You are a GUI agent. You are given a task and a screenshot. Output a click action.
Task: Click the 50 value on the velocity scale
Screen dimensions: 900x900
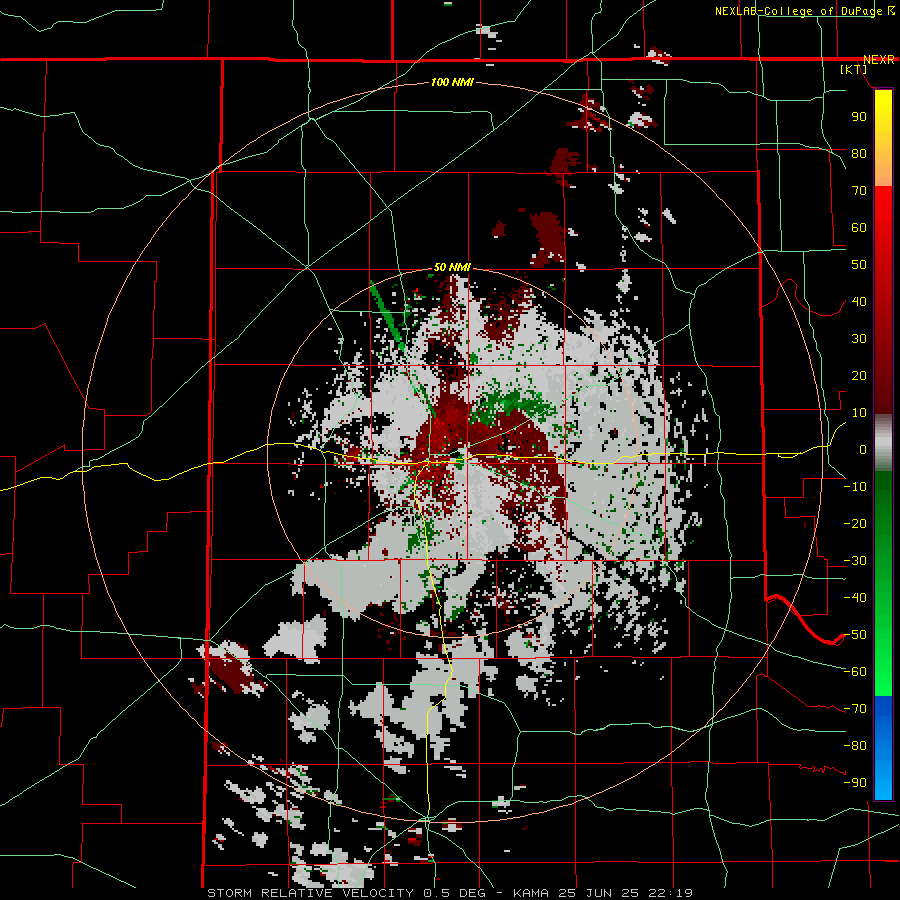click(x=859, y=265)
